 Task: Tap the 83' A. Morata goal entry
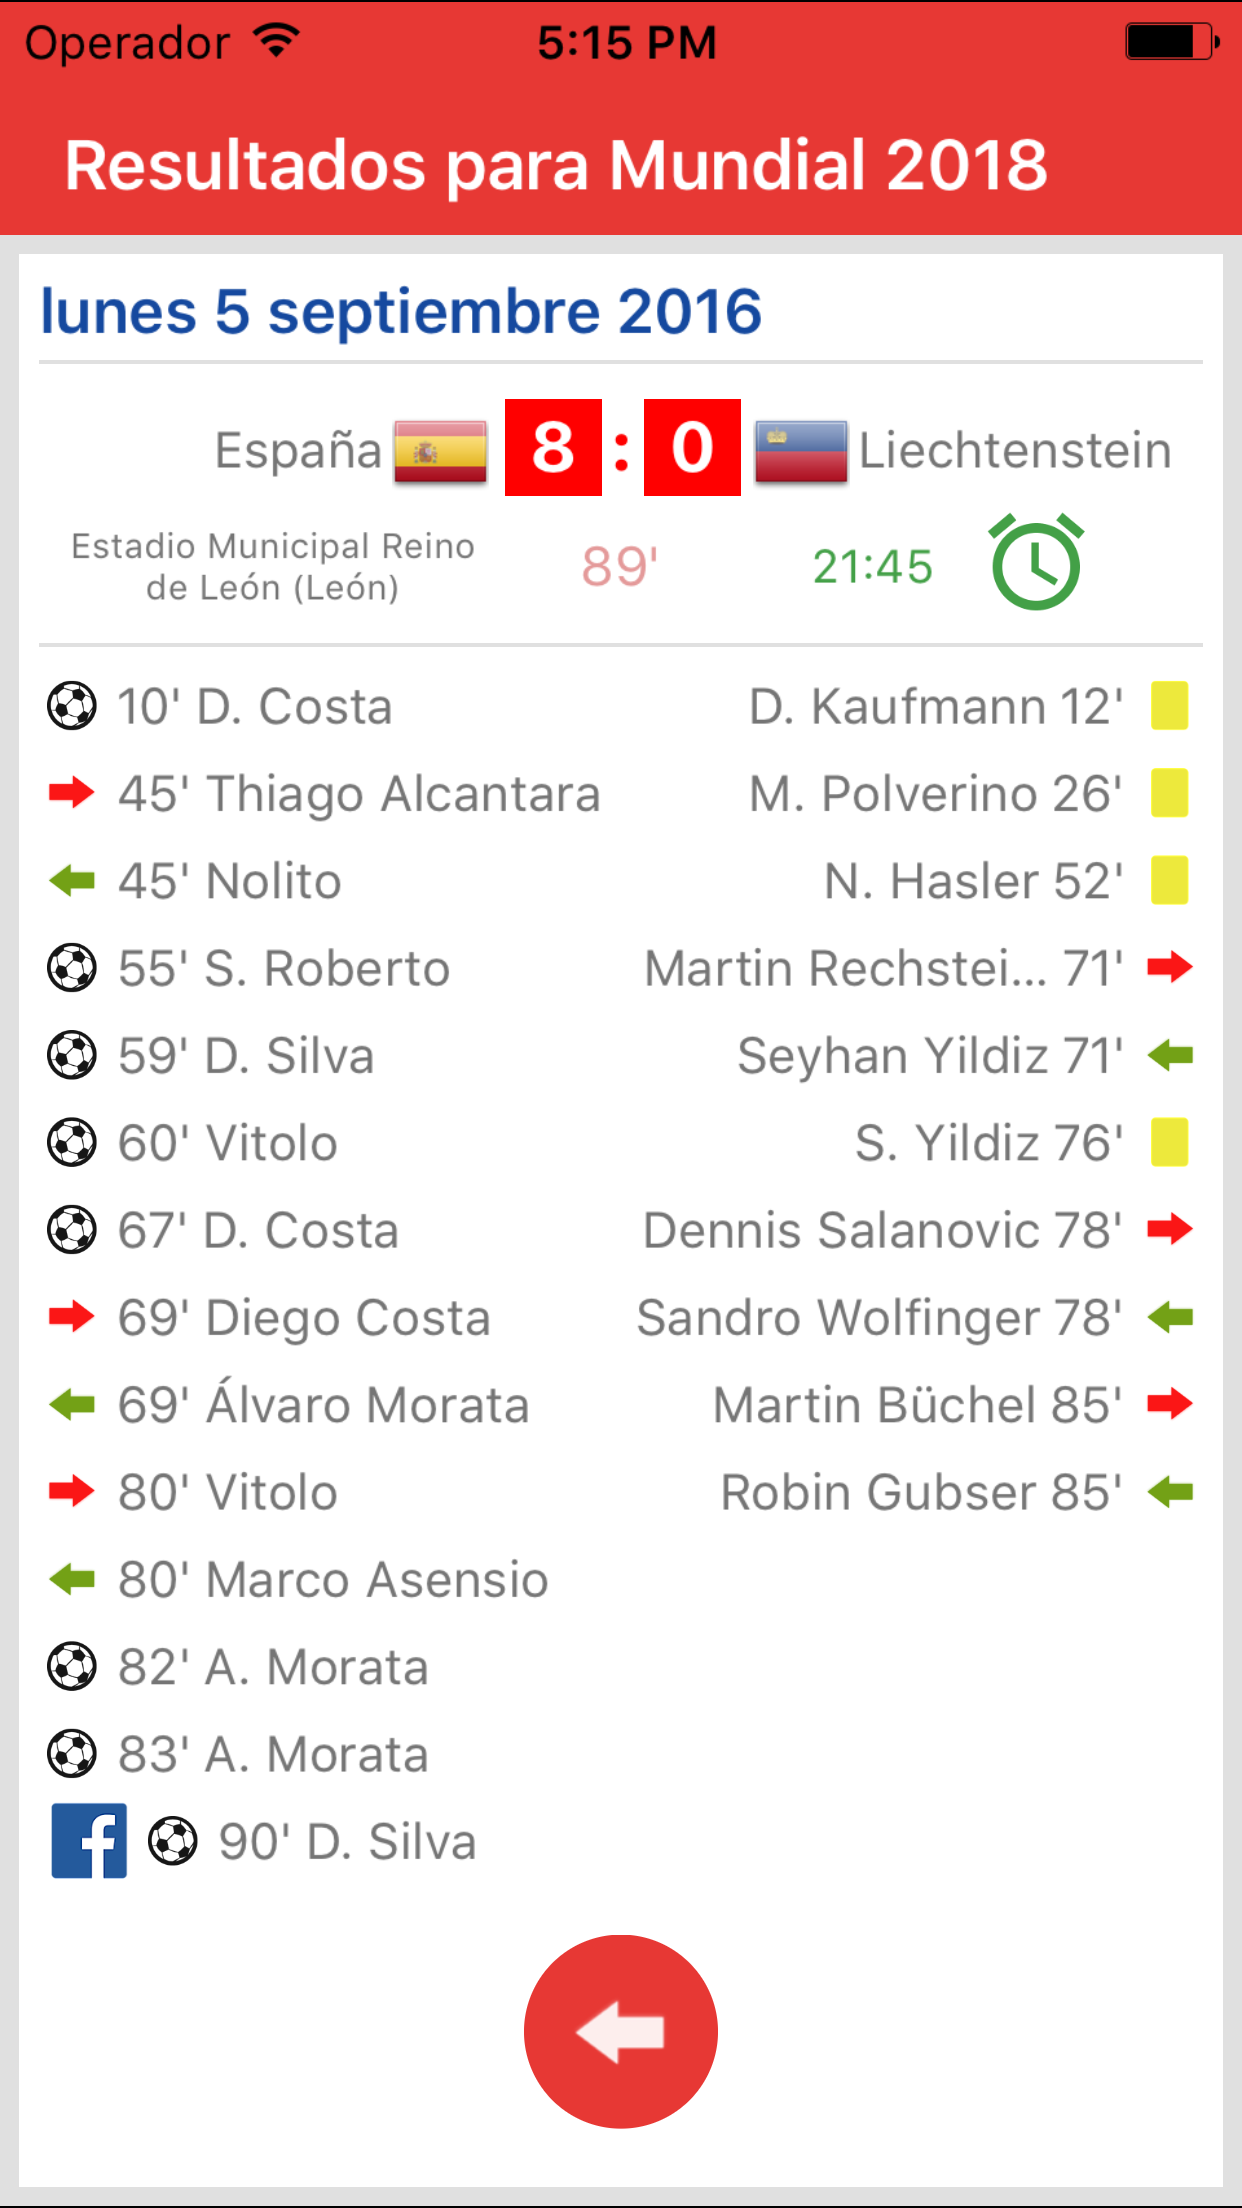tap(273, 1754)
